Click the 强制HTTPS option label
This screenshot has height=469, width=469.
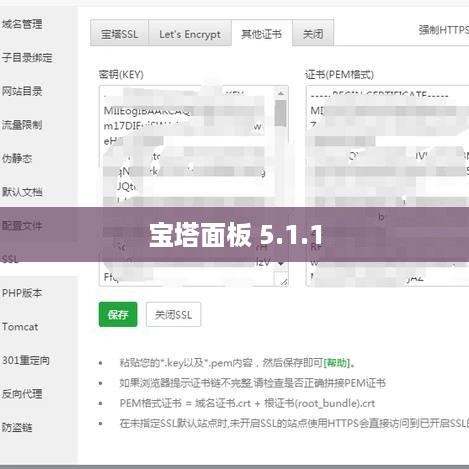(444, 30)
